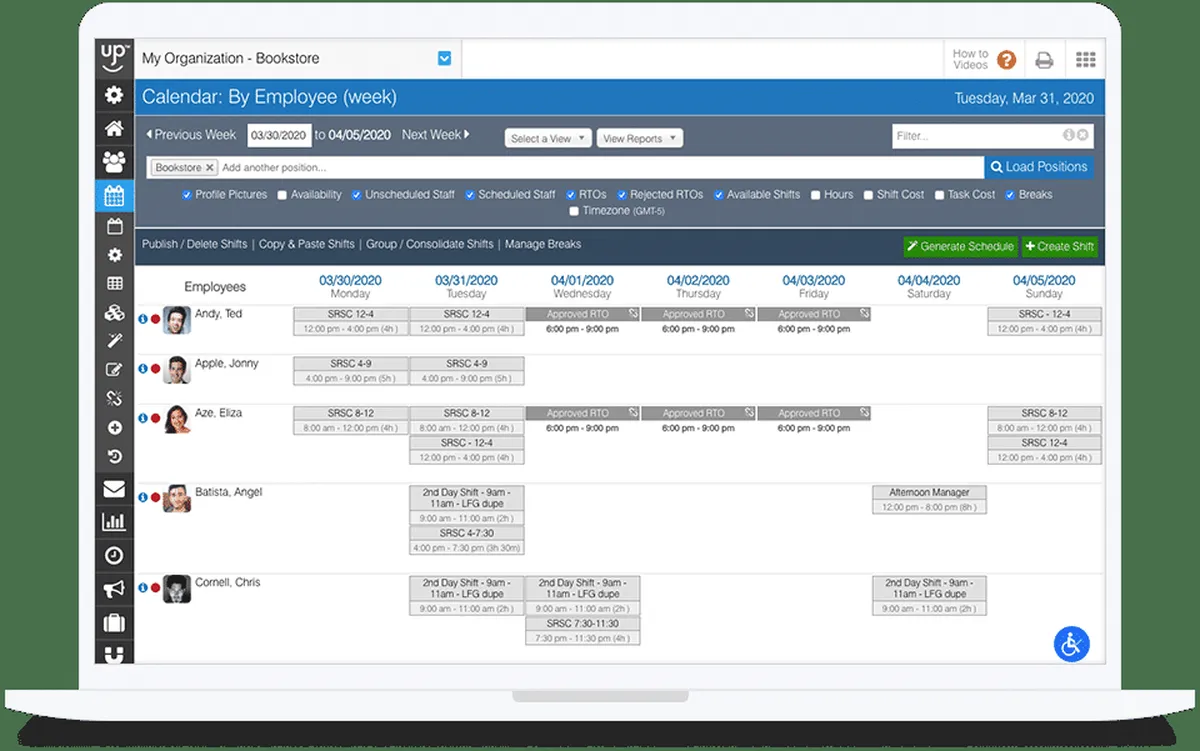Screen dimensions: 1200x751
Task: Open Publish / Delete Shifts menu
Action: coord(194,244)
